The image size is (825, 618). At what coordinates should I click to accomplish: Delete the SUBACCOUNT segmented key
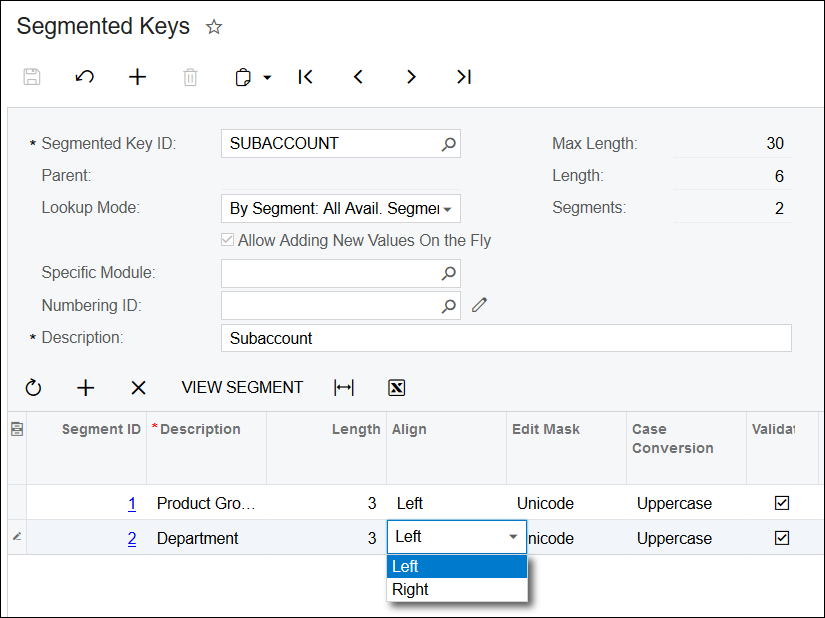190,77
